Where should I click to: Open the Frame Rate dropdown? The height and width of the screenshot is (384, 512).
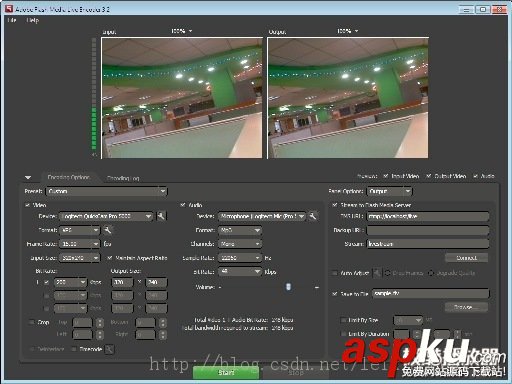click(x=79, y=244)
